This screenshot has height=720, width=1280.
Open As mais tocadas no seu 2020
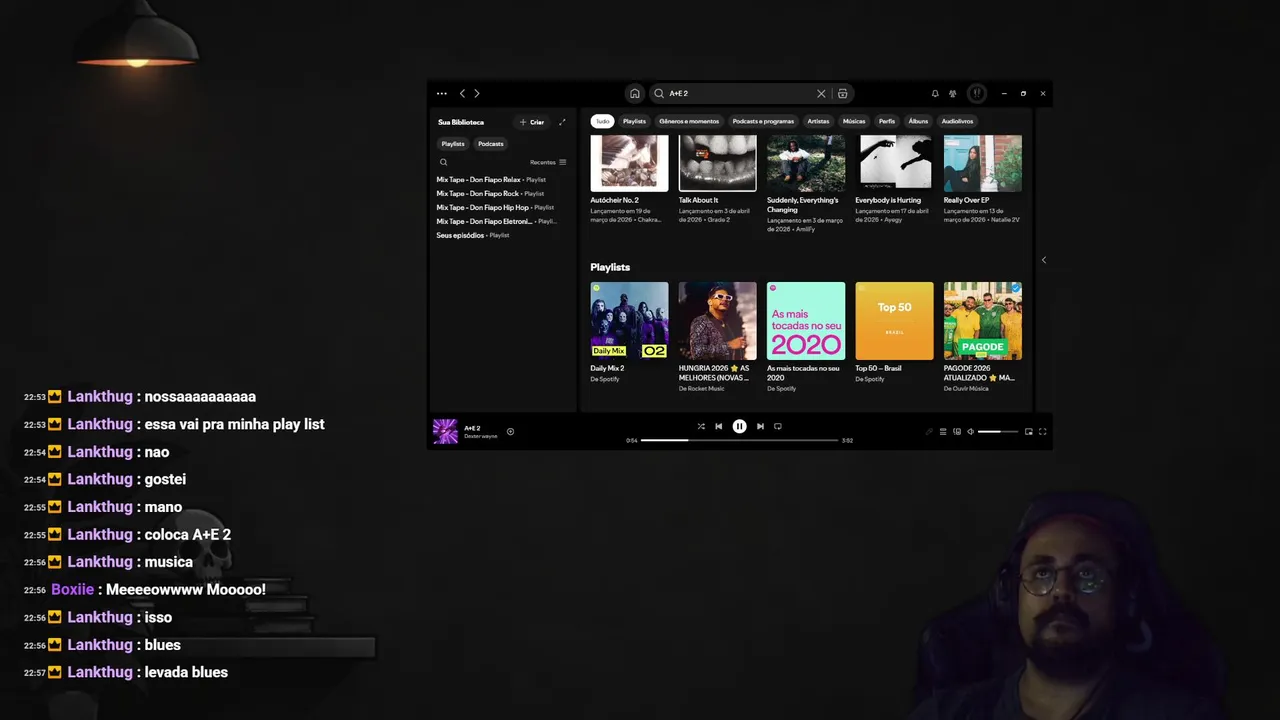click(x=806, y=321)
